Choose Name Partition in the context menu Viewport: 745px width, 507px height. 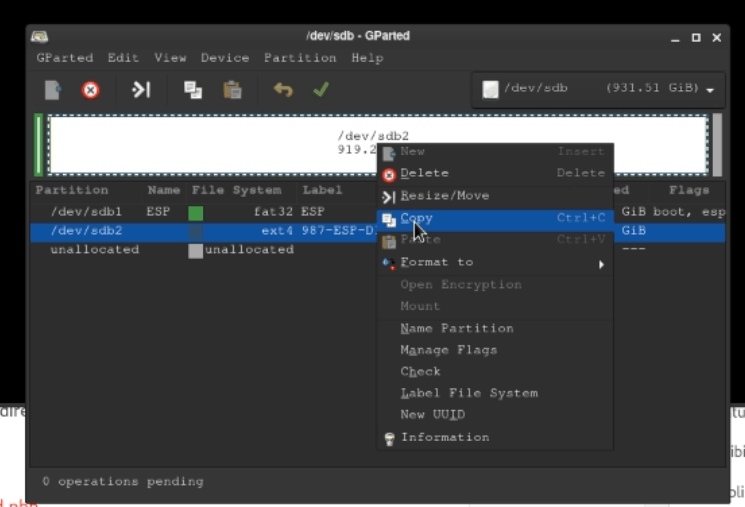[496, 328]
